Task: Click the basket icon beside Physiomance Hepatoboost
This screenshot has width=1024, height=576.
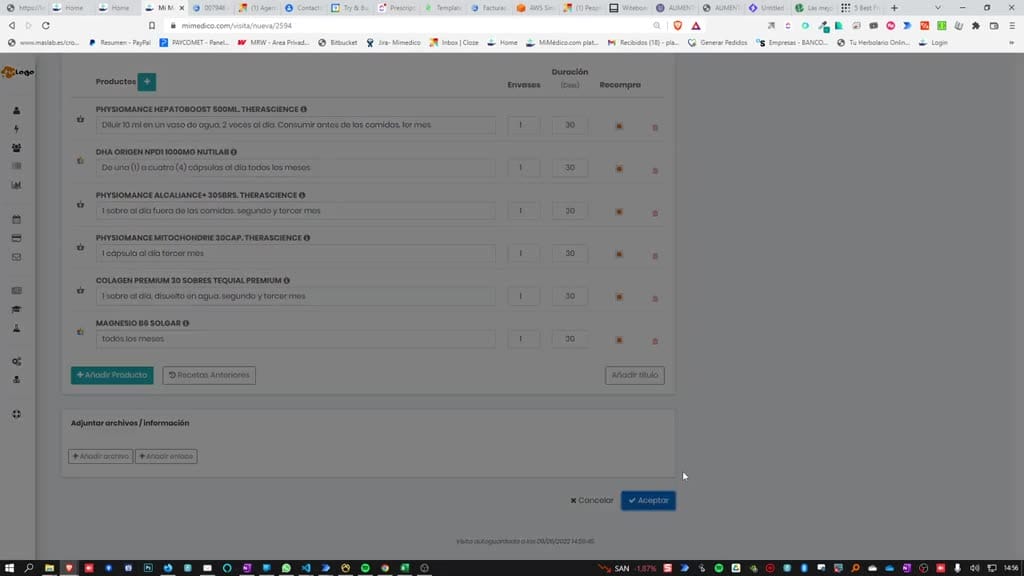Action: coord(80,120)
